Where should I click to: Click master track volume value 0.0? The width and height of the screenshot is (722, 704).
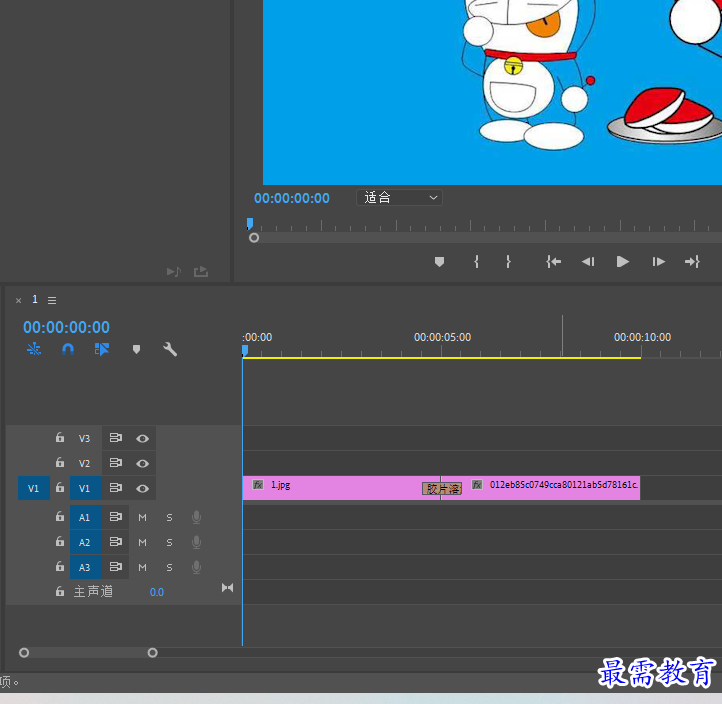pos(157,592)
